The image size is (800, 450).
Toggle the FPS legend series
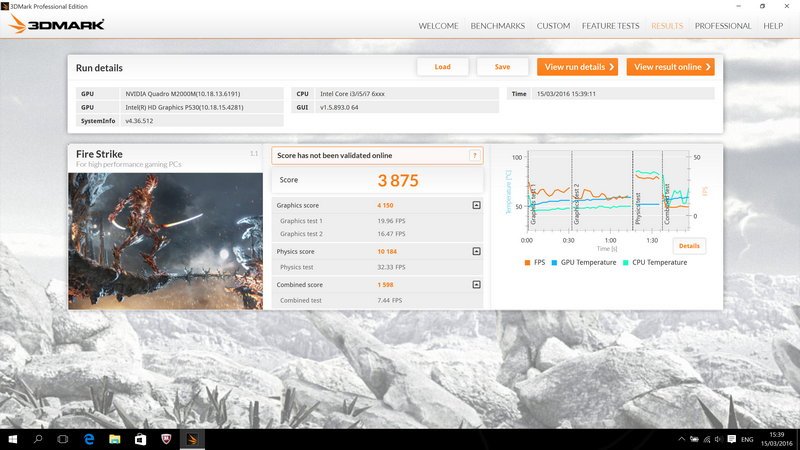point(535,262)
